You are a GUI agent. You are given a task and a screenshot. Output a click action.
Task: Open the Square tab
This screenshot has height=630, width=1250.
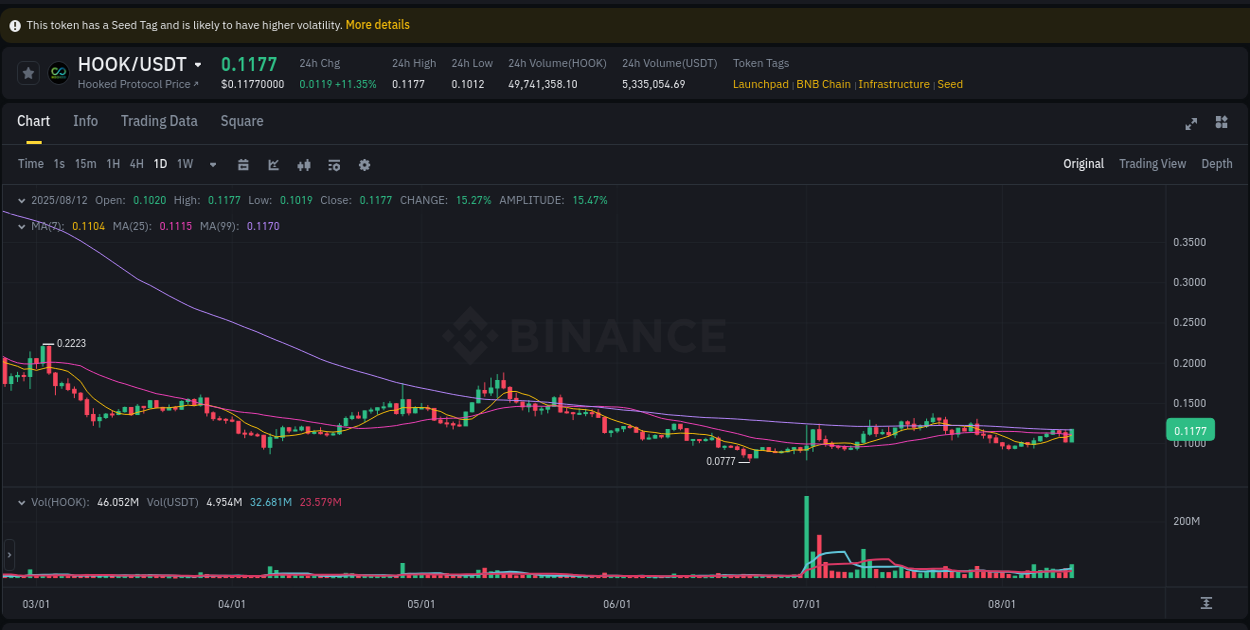point(241,121)
